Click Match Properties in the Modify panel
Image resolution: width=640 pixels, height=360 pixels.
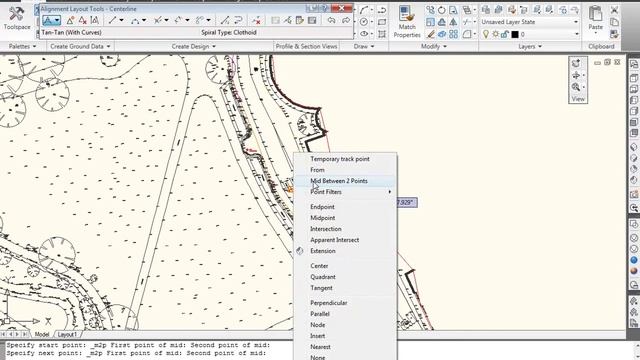407,21
